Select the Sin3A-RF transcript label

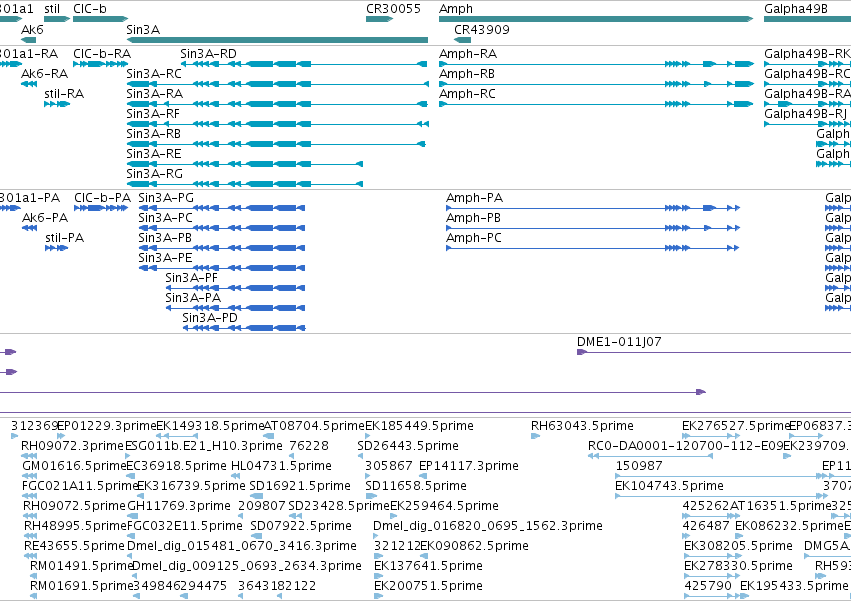(x=153, y=114)
